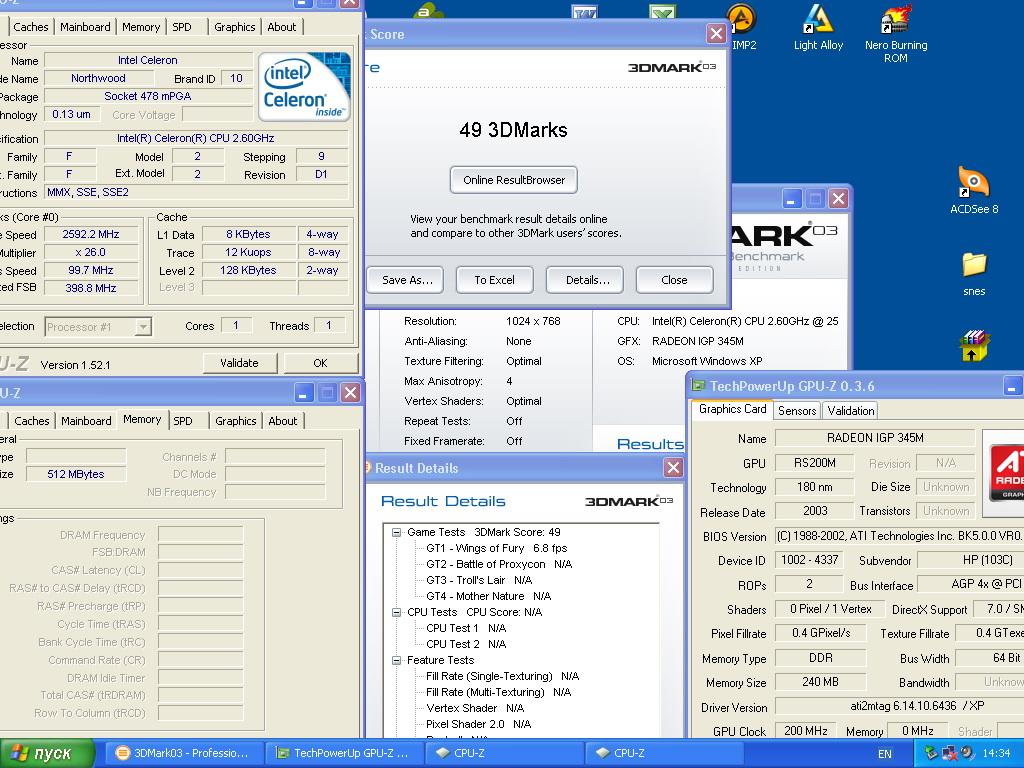Viewport: 1024px width, 768px height.
Task: Open the snes folder on desktop
Action: tap(974, 274)
